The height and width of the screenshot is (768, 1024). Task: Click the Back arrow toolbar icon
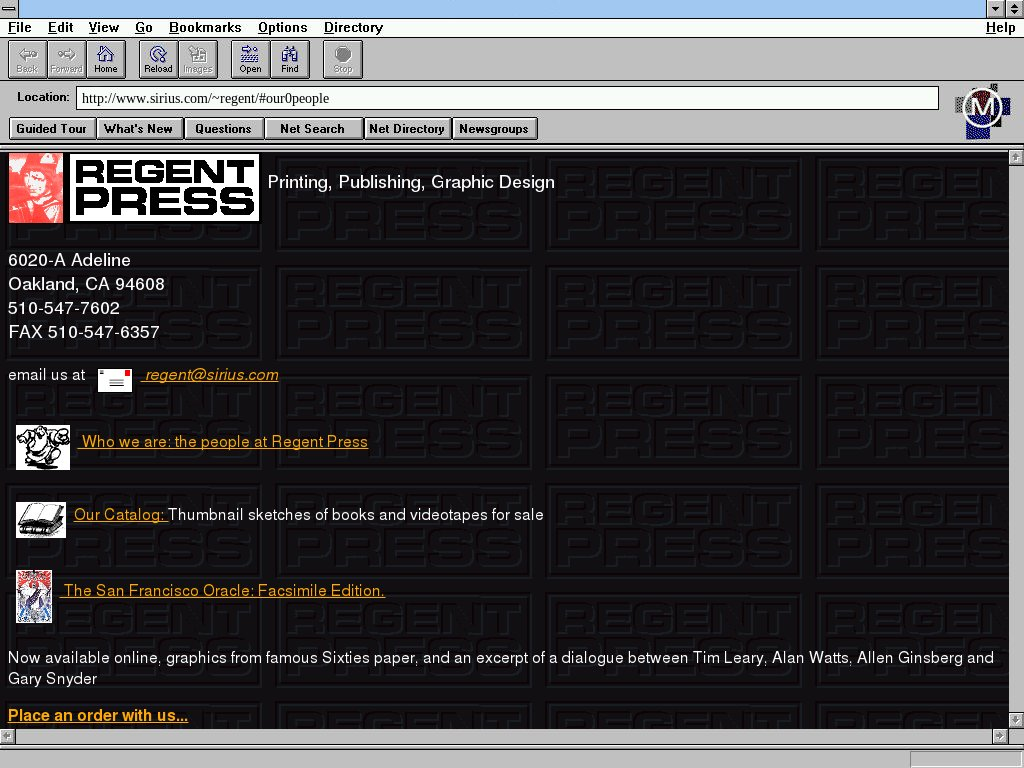point(27,59)
